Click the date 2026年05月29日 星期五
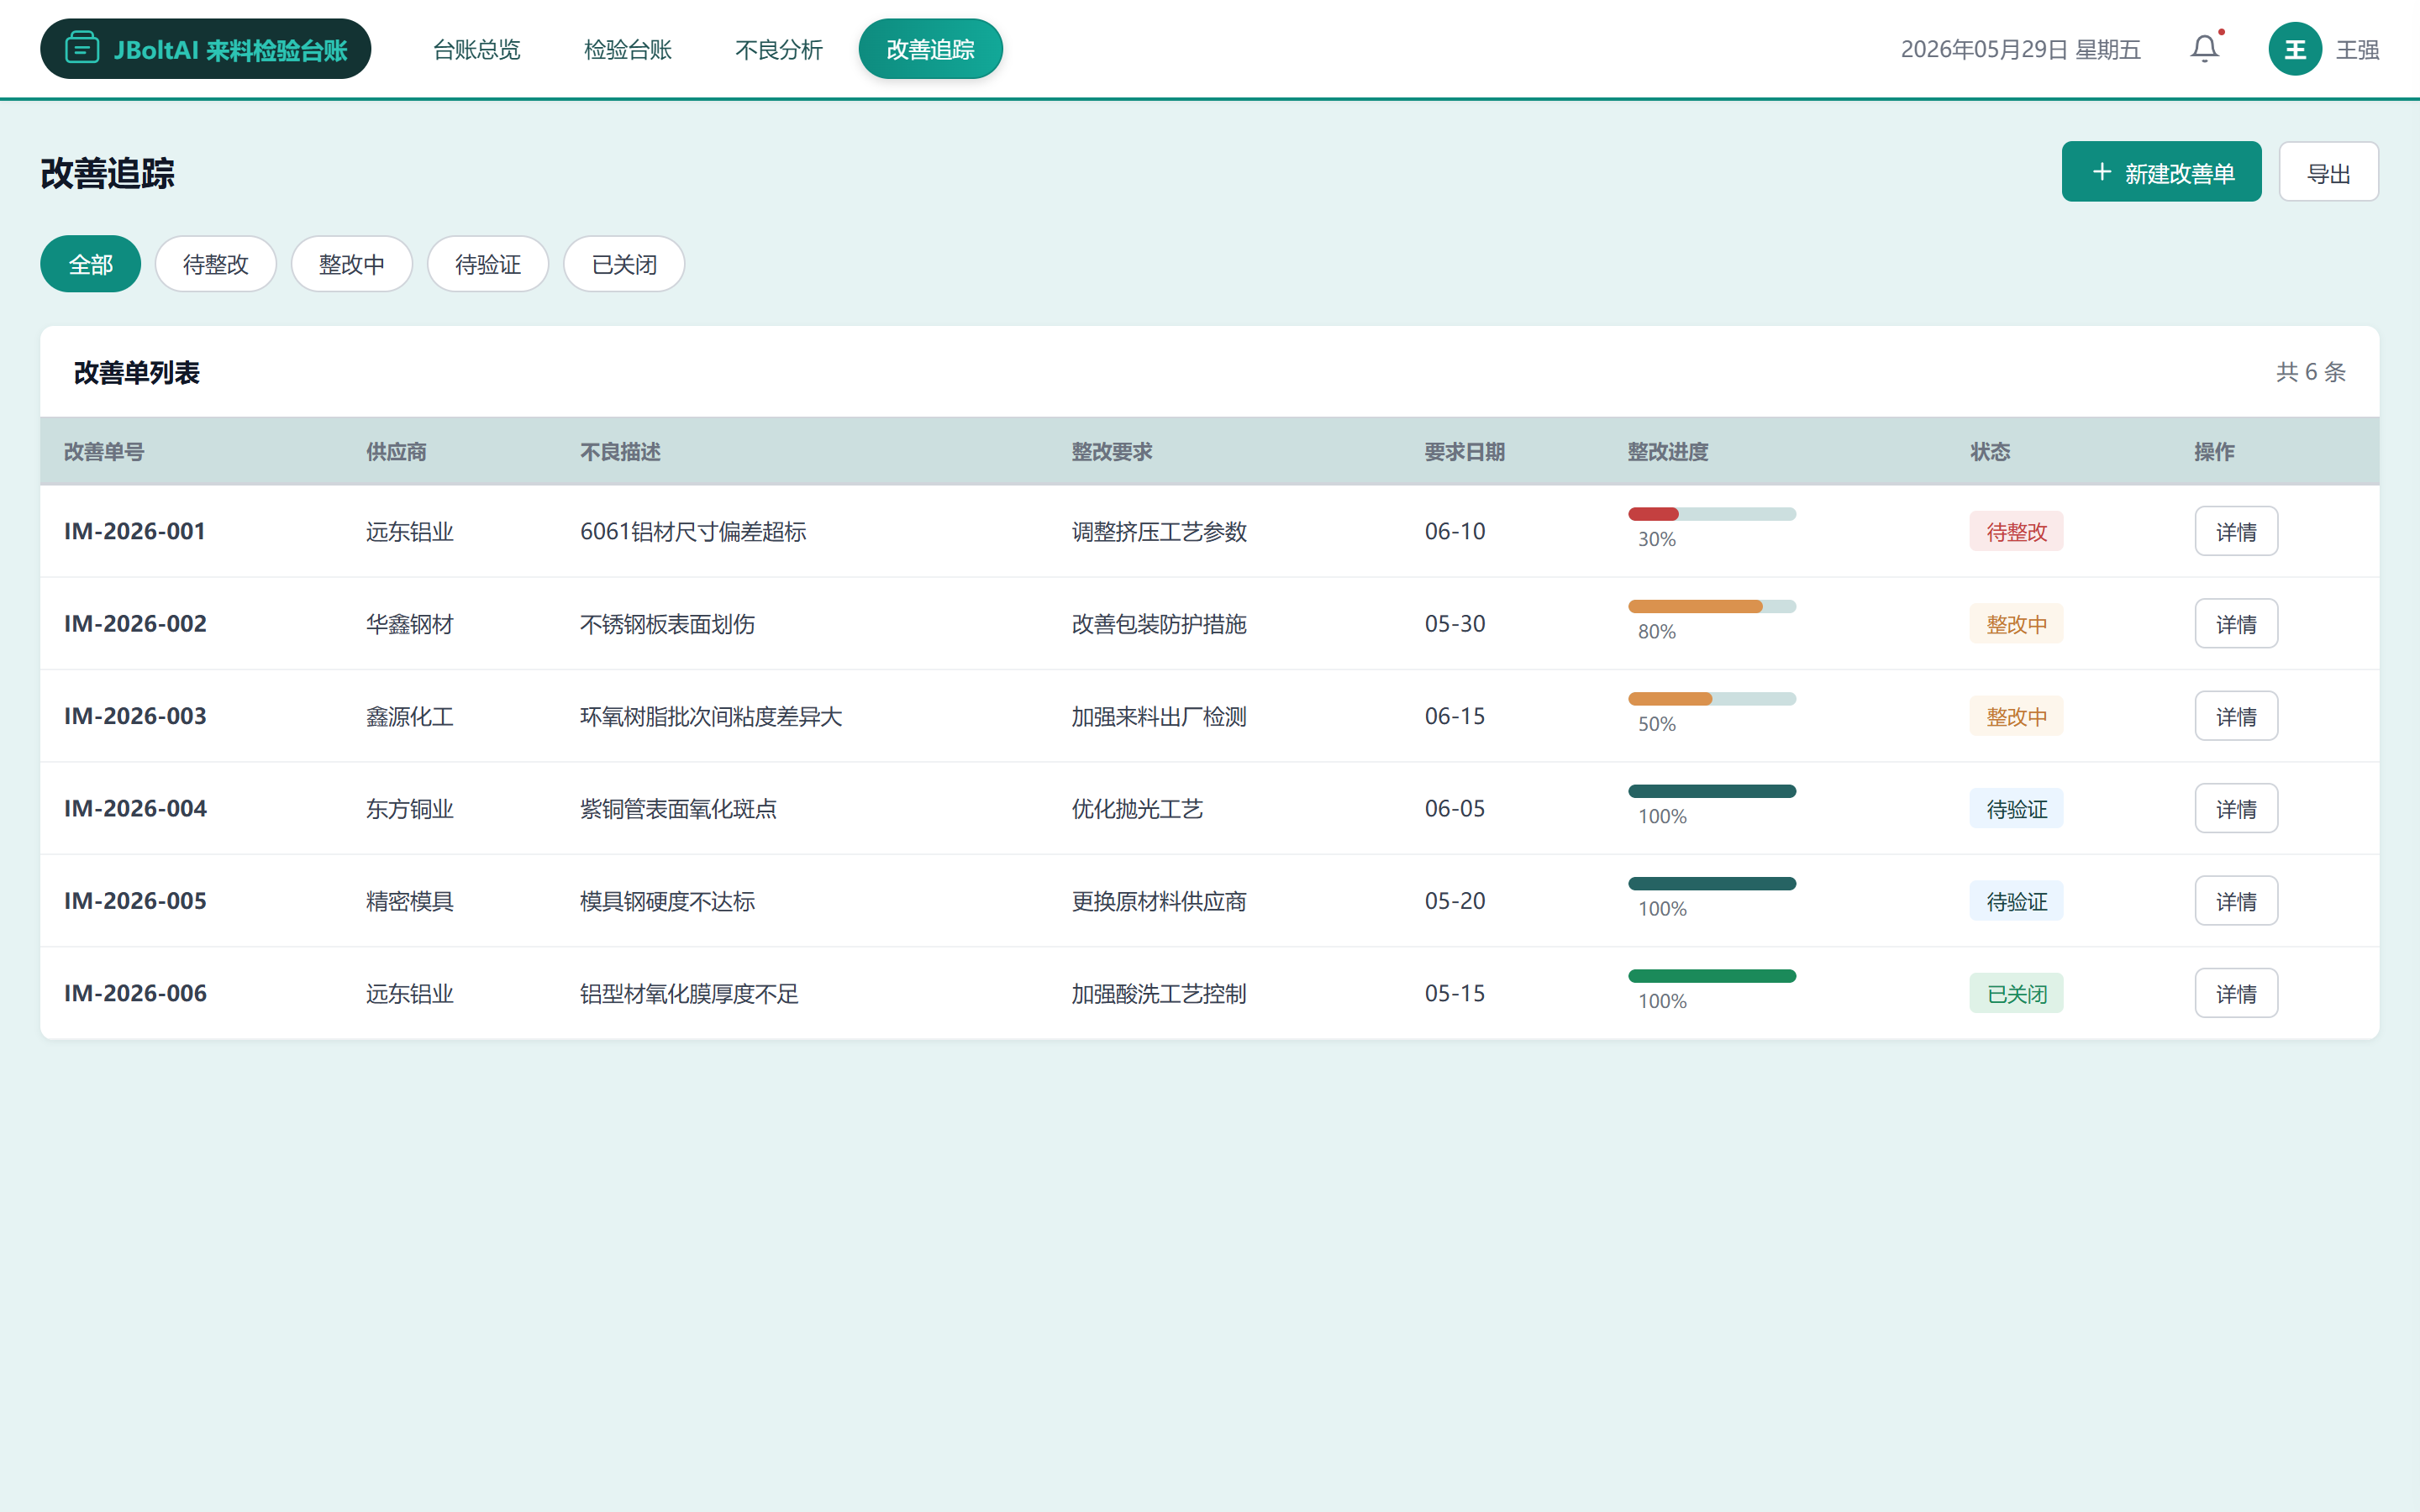Screen dimensions: 2420x1512 2020,49
